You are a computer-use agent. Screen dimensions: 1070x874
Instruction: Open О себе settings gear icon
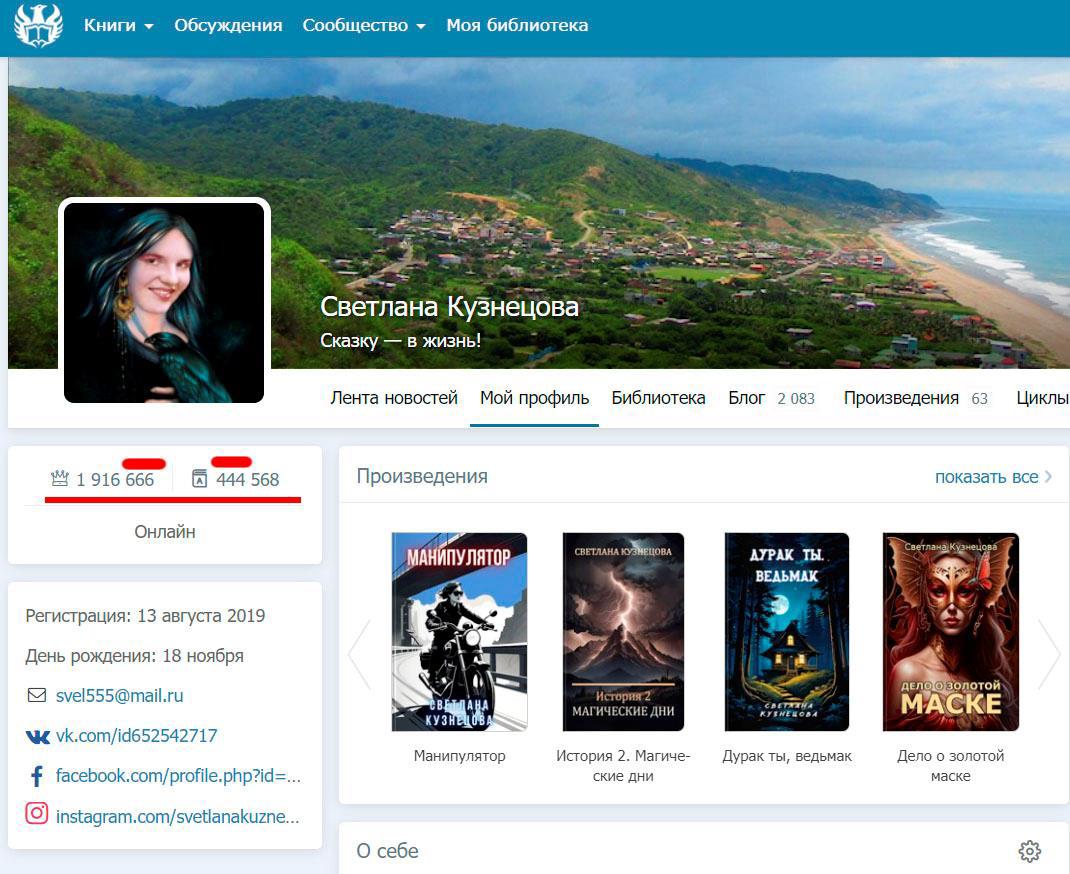click(1030, 851)
